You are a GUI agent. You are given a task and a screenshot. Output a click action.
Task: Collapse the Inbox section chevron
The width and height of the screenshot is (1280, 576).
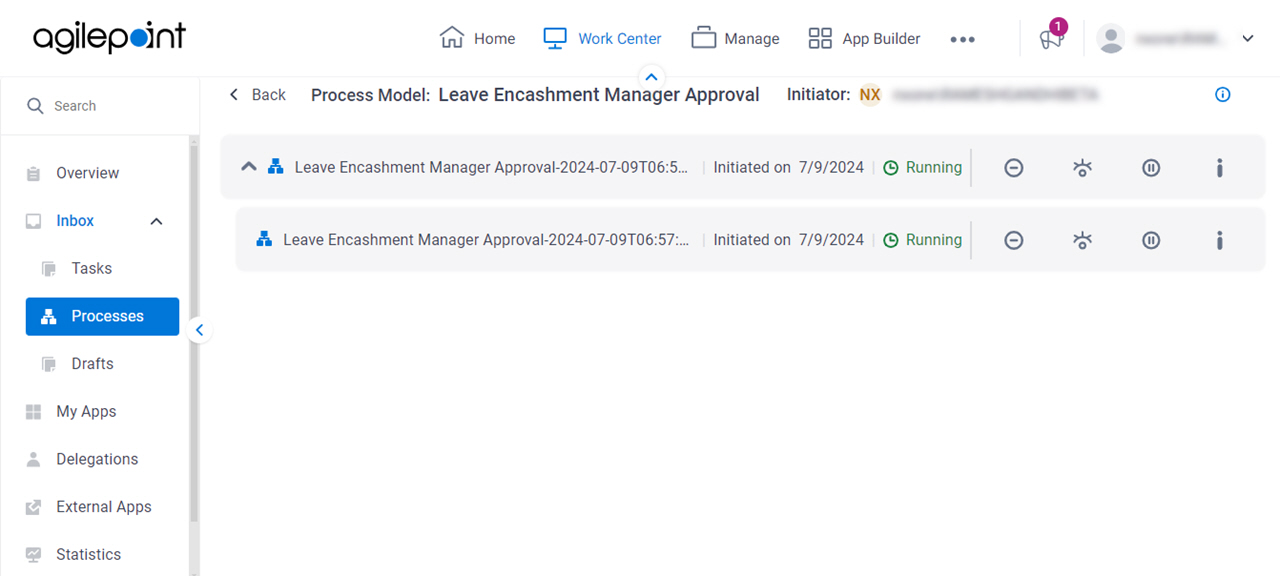pos(156,221)
